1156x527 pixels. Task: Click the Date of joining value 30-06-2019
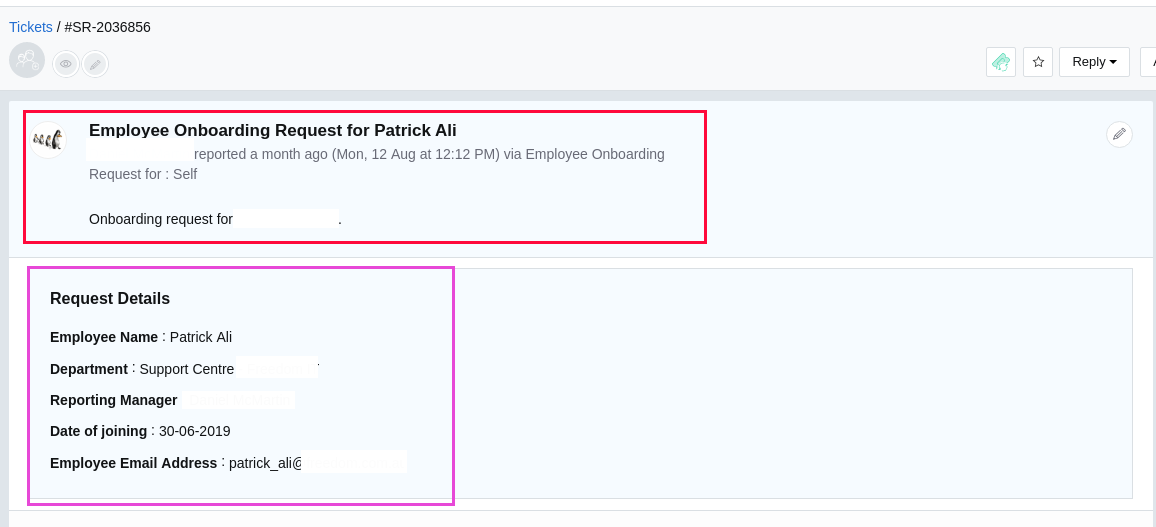pos(195,431)
